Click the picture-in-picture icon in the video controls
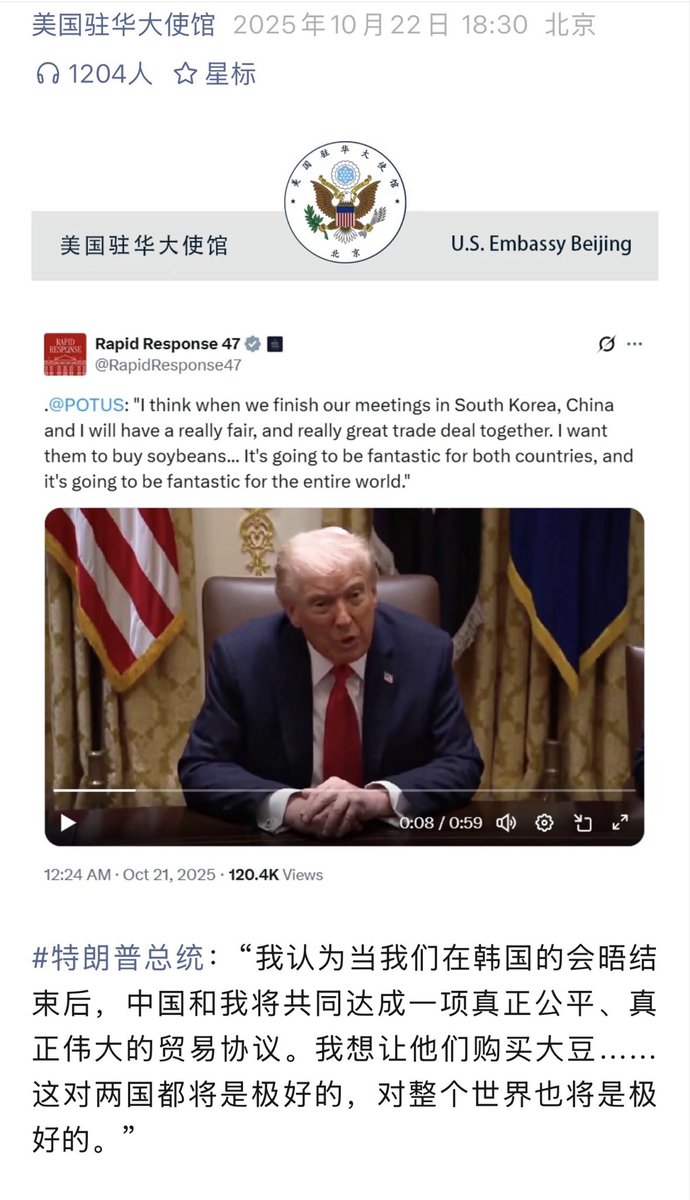The width and height of the screenshot is (690, 1200). [582, 823]
